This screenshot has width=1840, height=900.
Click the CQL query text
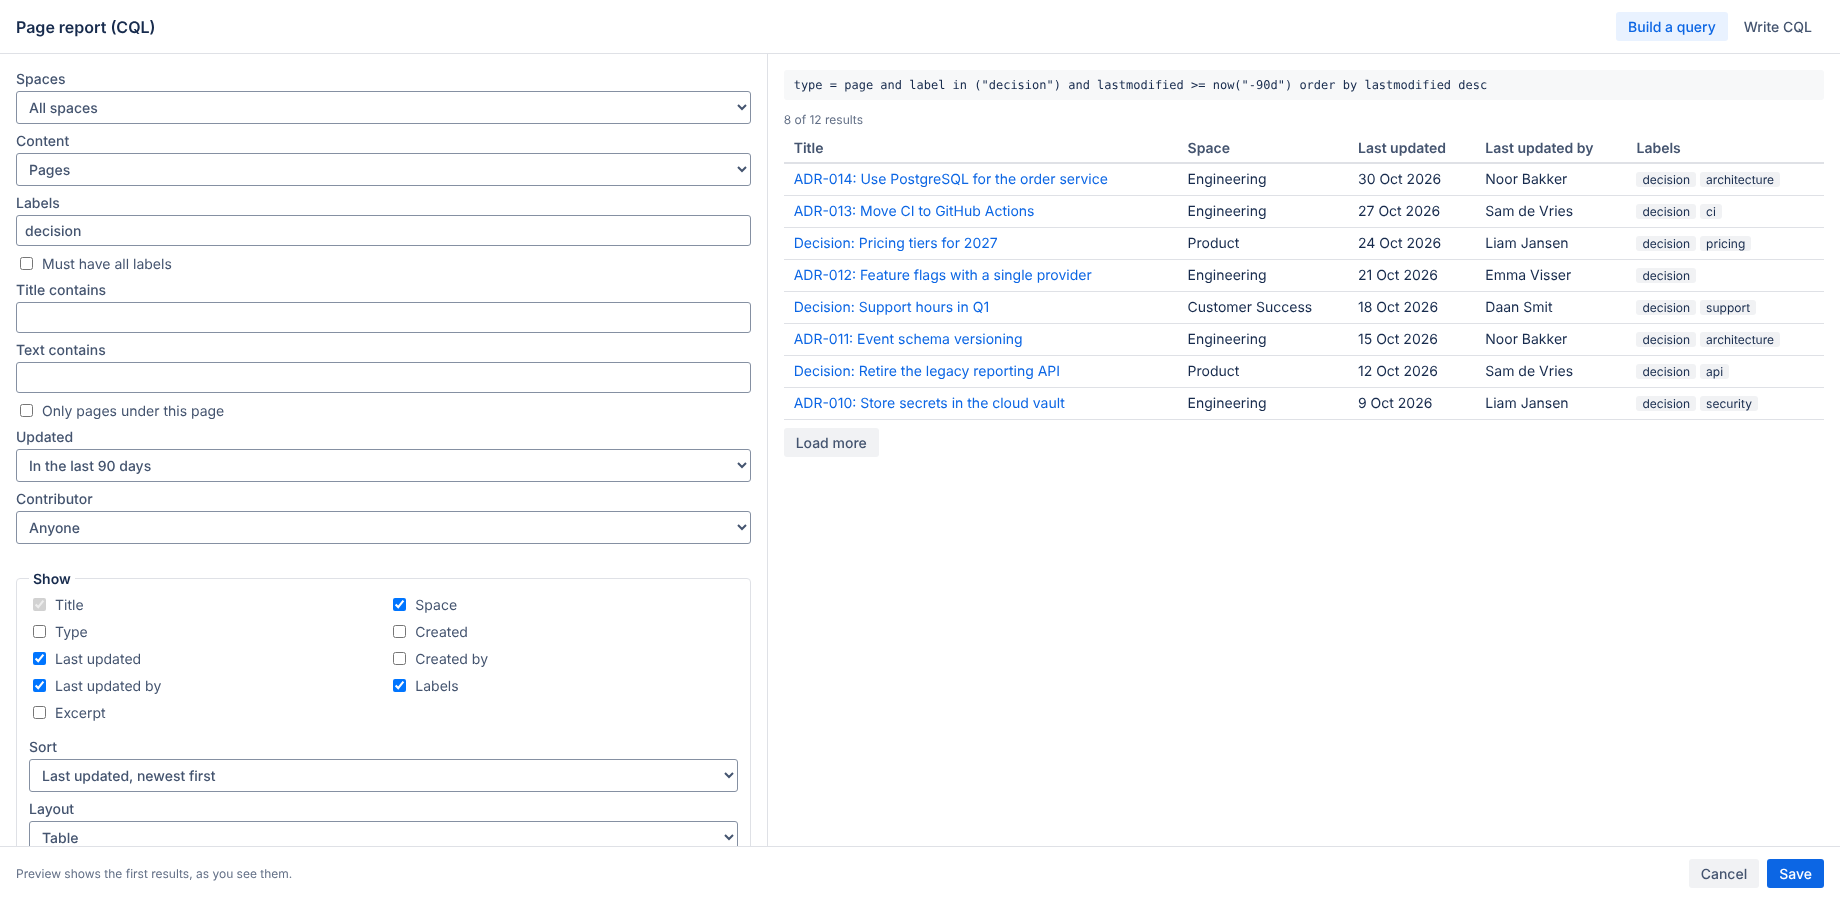1140,85
